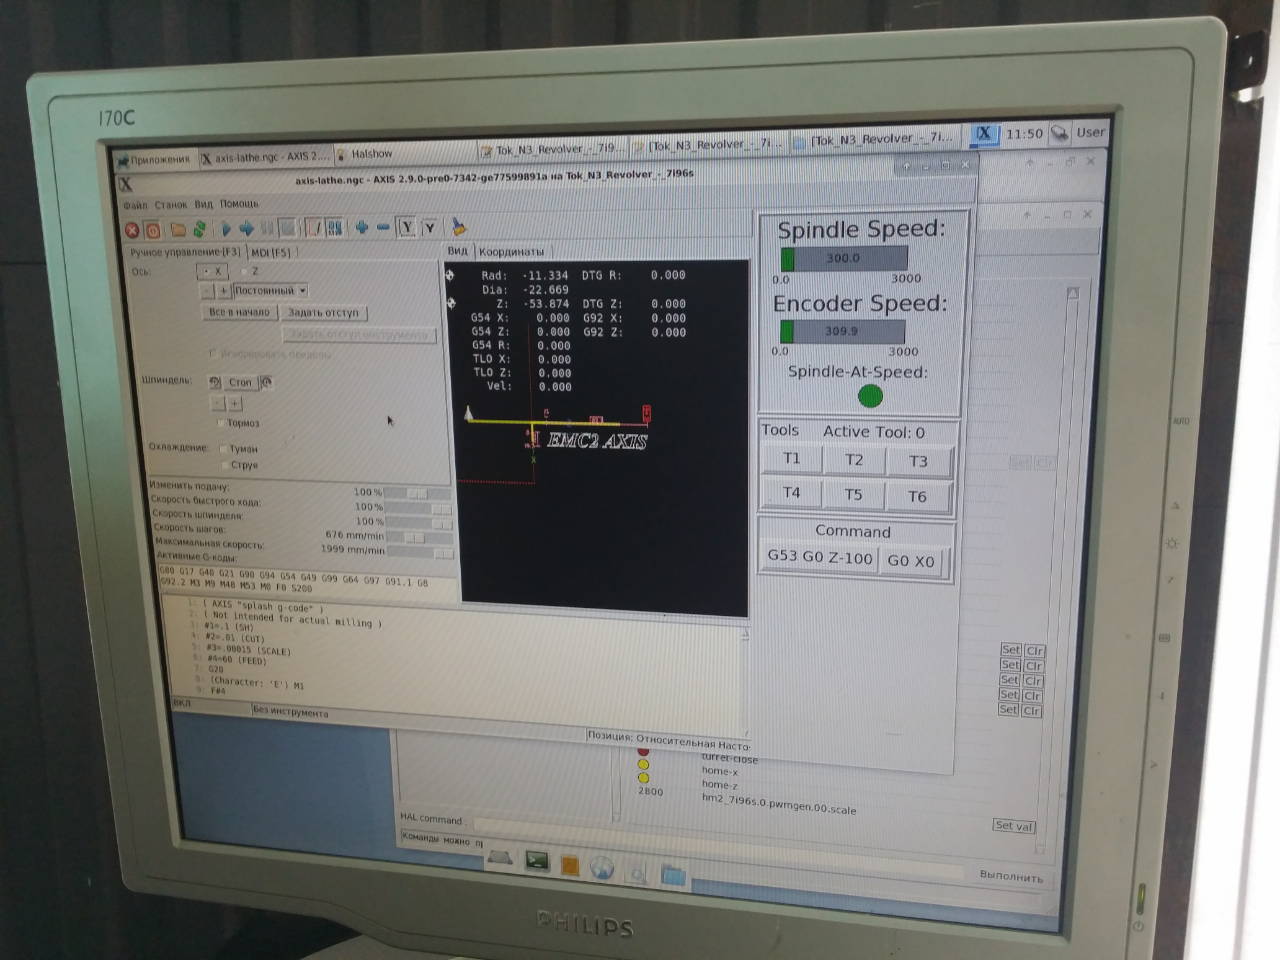This screenshot has height=960, width=1280.
Task: Open the orange icon in bottom dock
Action: [570, 865]
